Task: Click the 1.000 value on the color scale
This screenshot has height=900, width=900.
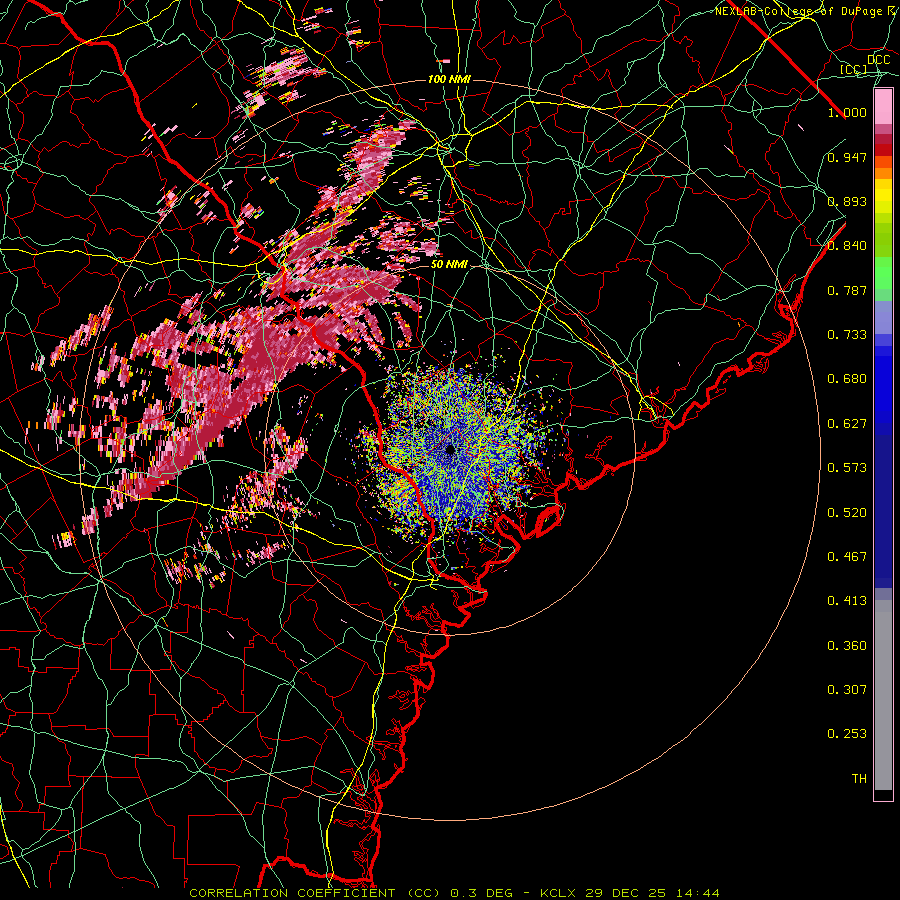Action: pyautogui.click(x=847, y=112)
